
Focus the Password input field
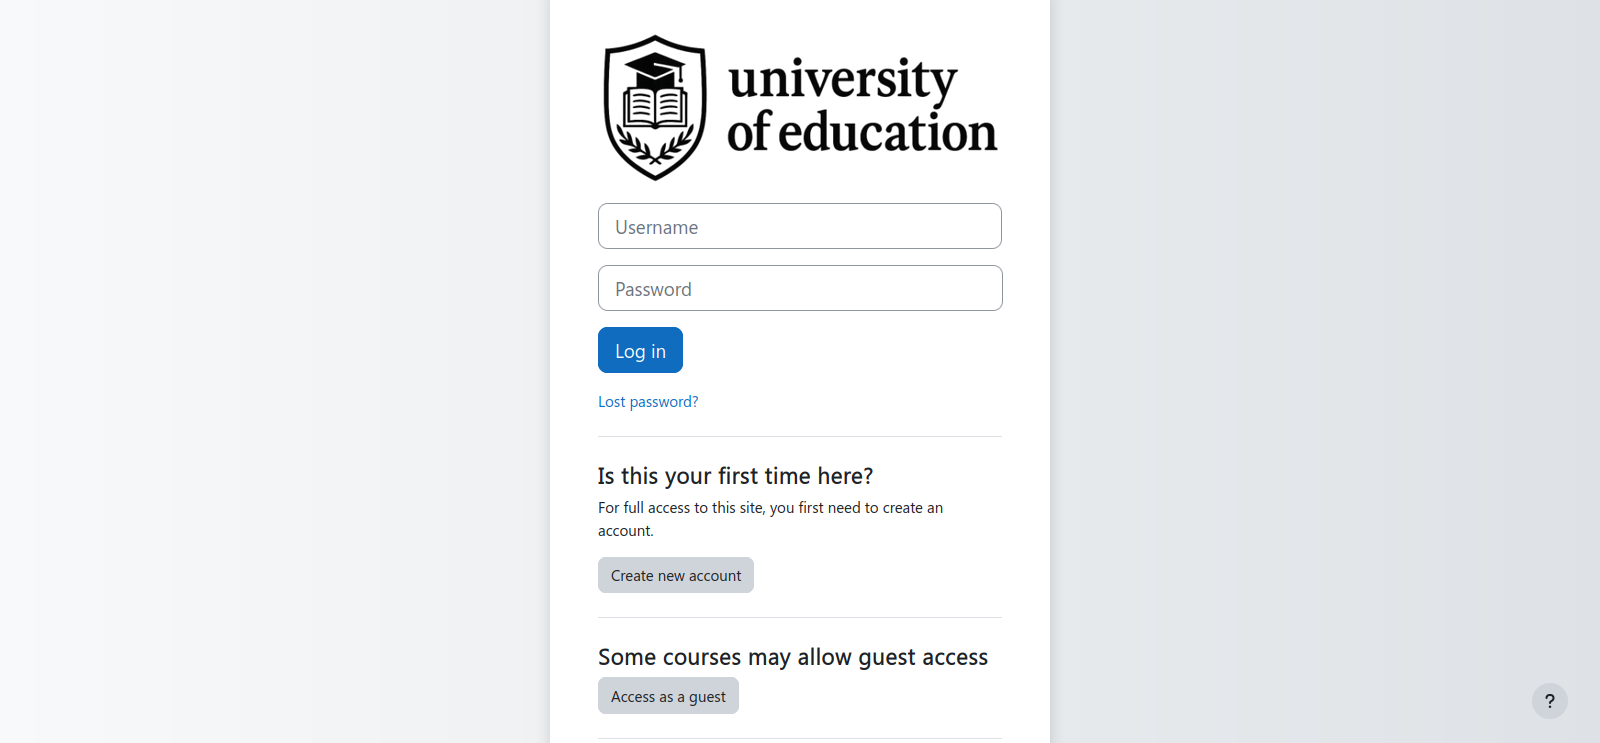click(x=800, y=288)
